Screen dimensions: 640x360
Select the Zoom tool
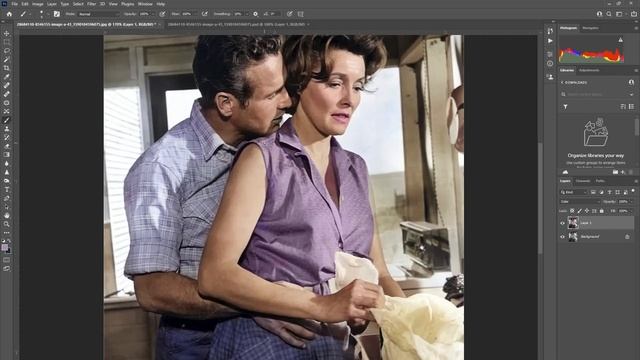7,224
